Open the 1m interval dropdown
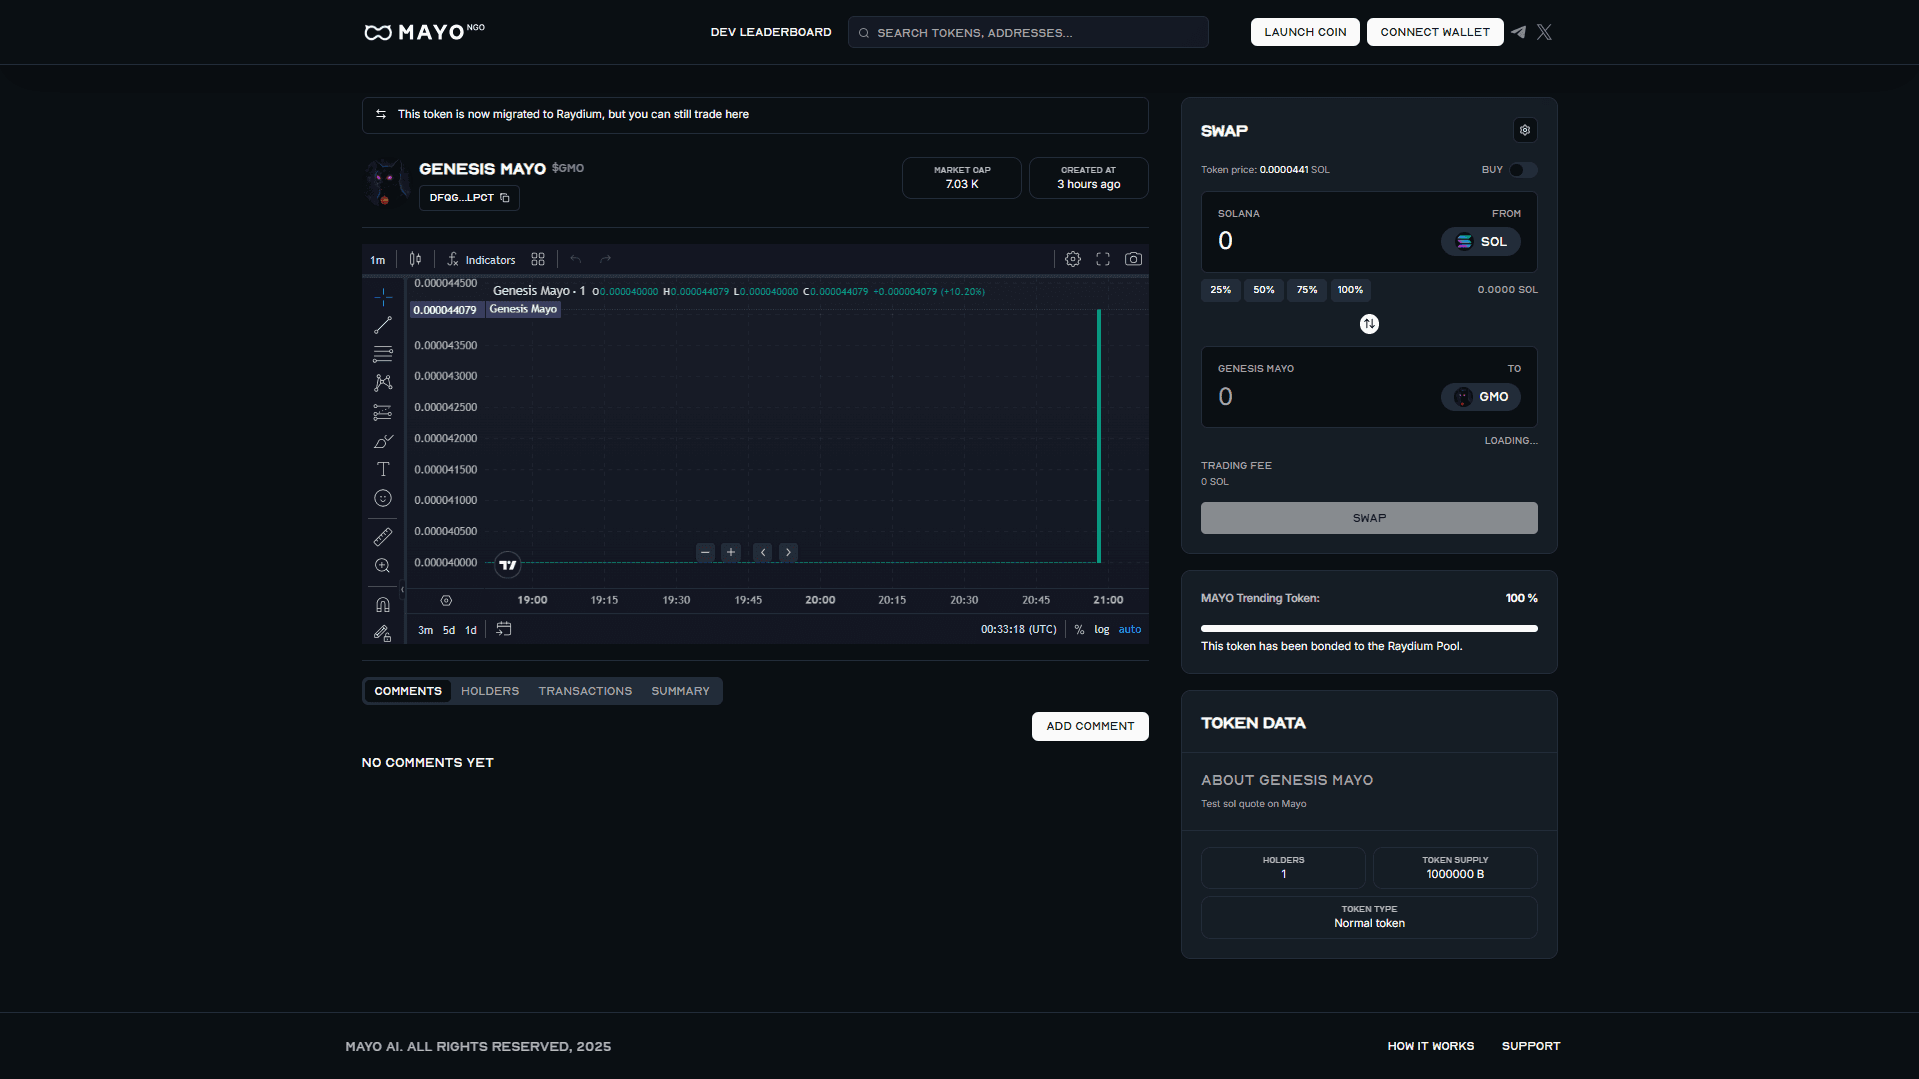 [x=378, y=260]
